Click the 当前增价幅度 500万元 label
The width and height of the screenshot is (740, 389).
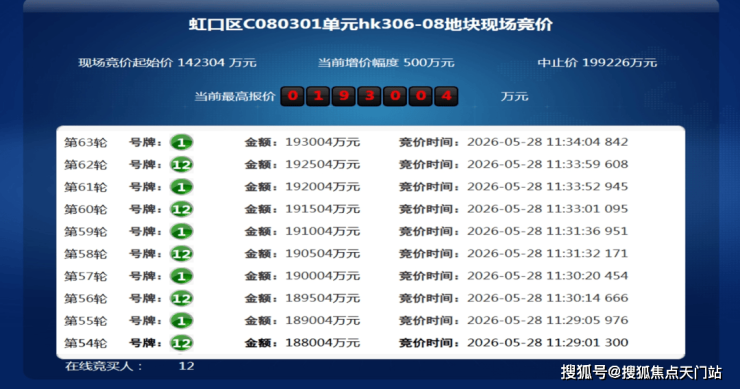tap(386, 63)
